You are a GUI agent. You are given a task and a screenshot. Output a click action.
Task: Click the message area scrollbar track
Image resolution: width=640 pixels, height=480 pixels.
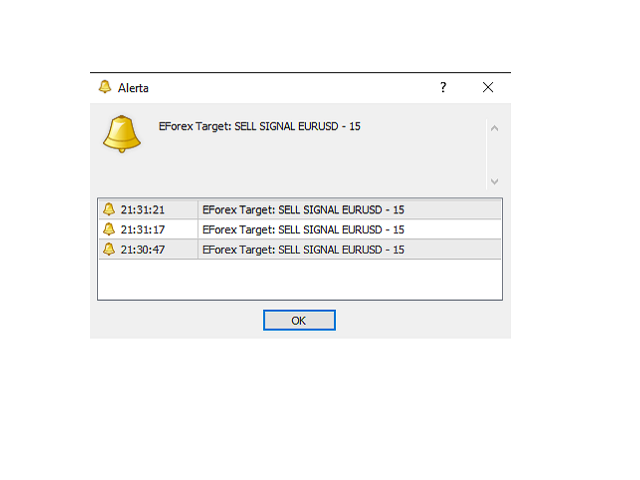[494, 155]
